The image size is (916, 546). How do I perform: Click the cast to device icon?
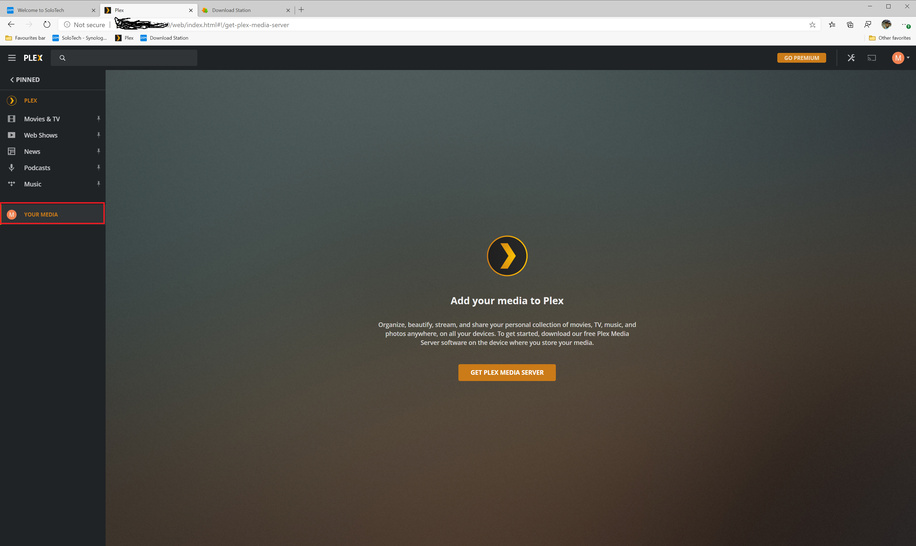(872, 58)
